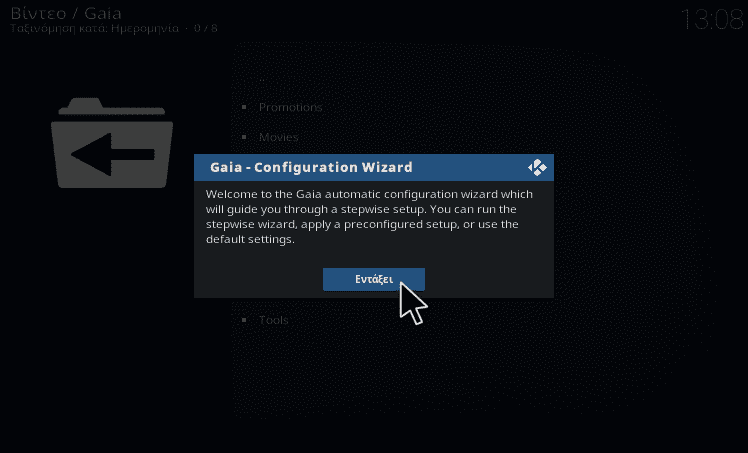This screenshot has height=453, width=748.
Task: Click the Εντάξει button in the wizard dialog
Action: (x=374, y=279)
